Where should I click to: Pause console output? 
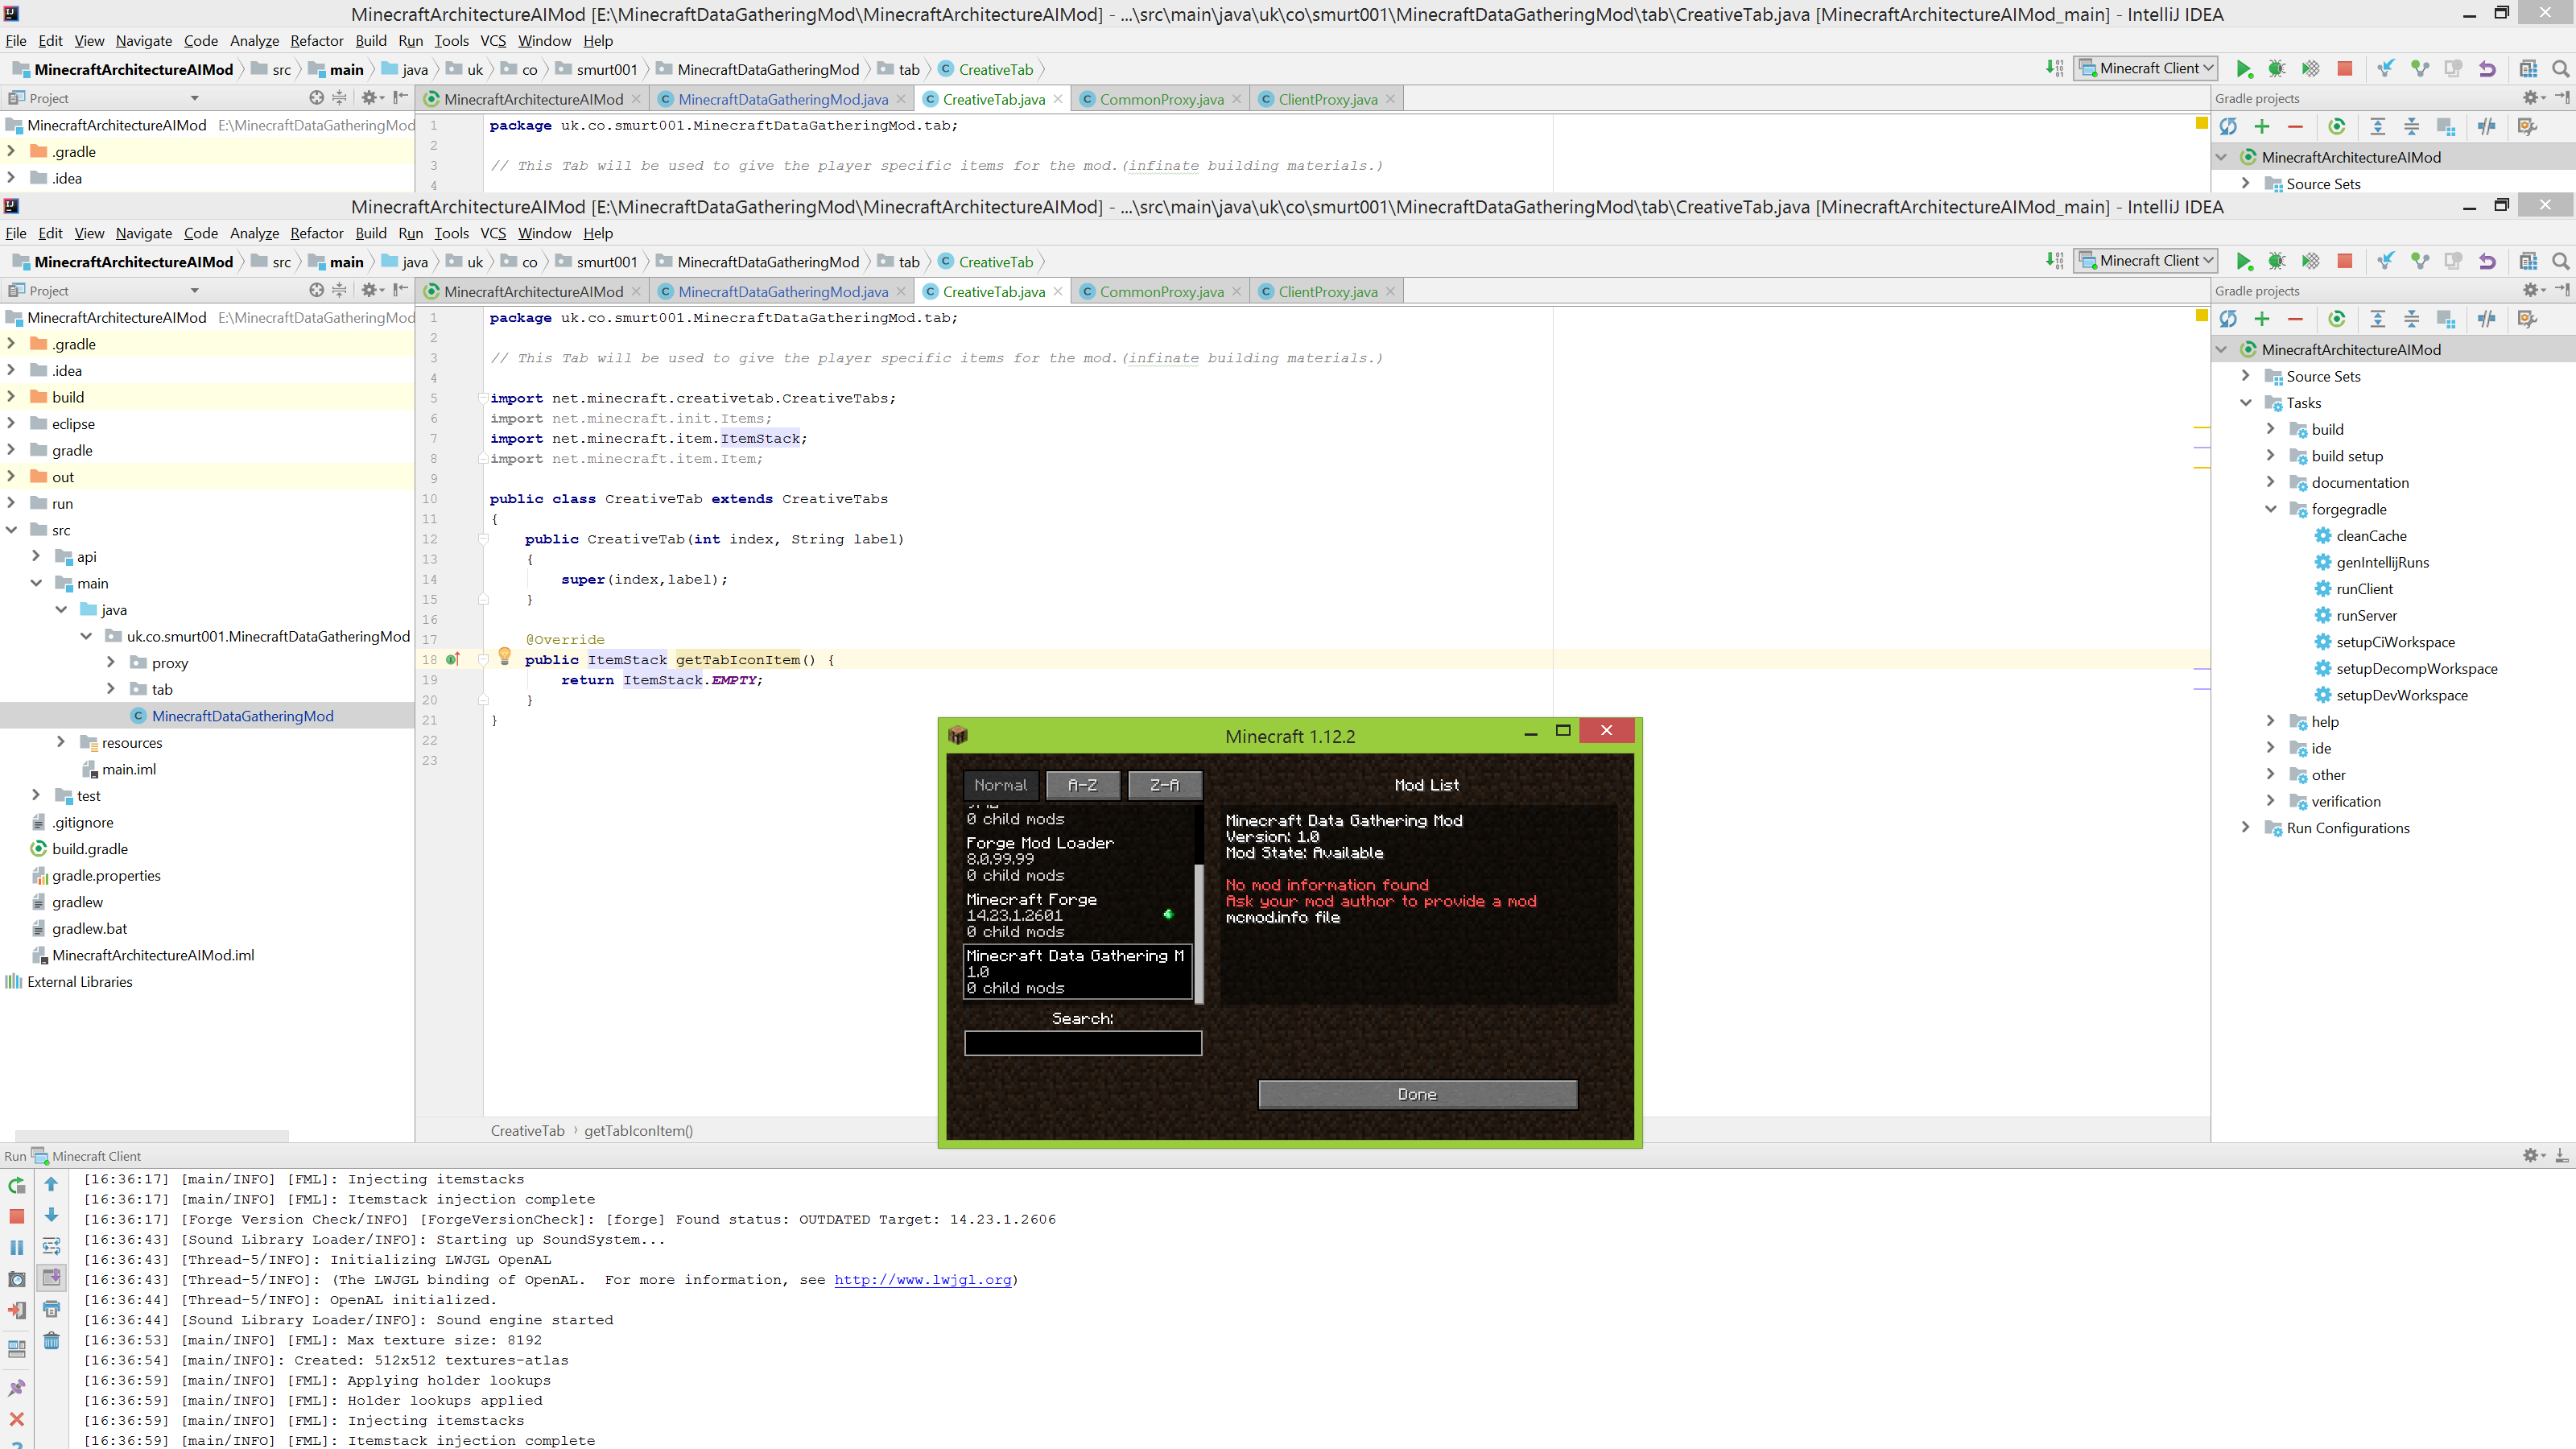click(x=17, y=1247)
